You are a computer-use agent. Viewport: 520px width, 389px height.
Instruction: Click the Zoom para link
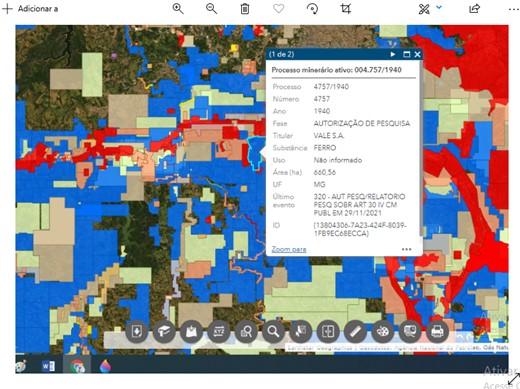(x=289, y=249)
